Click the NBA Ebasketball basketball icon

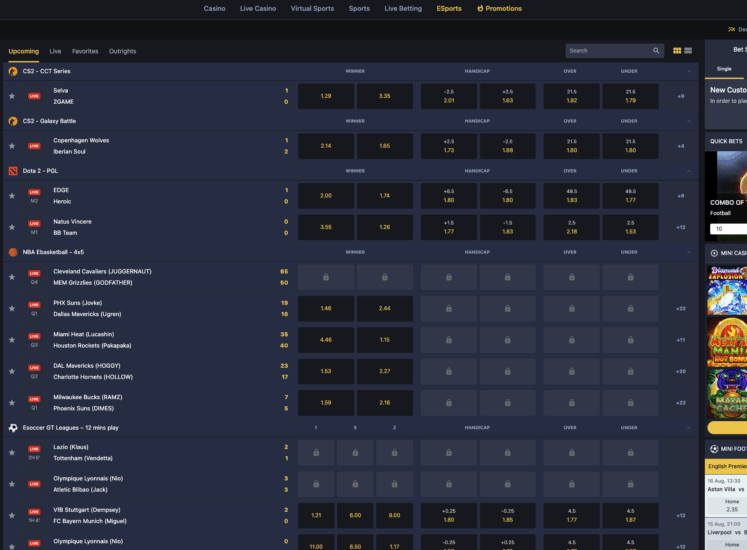13,252
